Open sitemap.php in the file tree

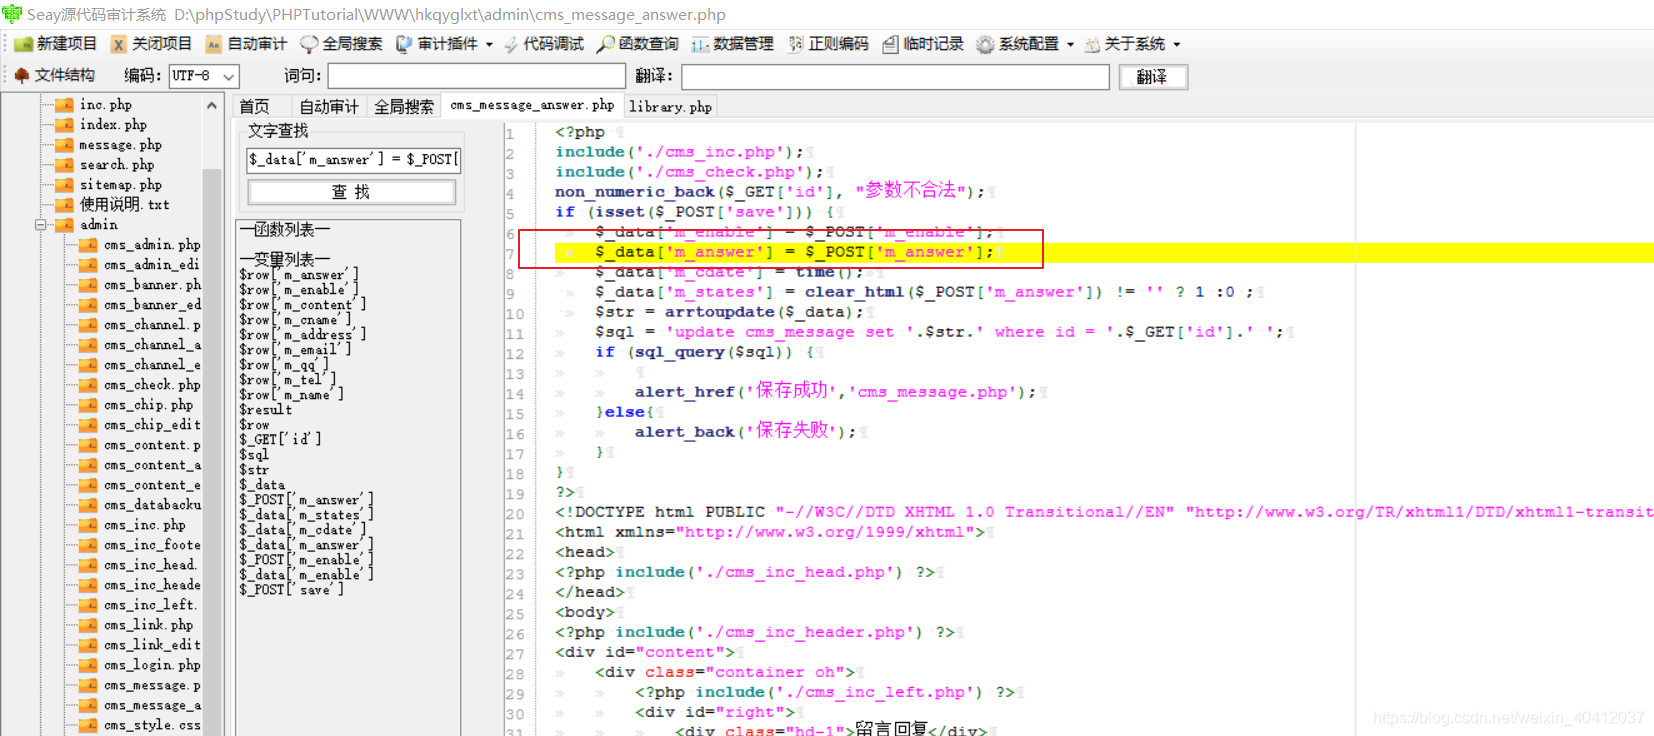pyautogui.click(x=120, y=185)
